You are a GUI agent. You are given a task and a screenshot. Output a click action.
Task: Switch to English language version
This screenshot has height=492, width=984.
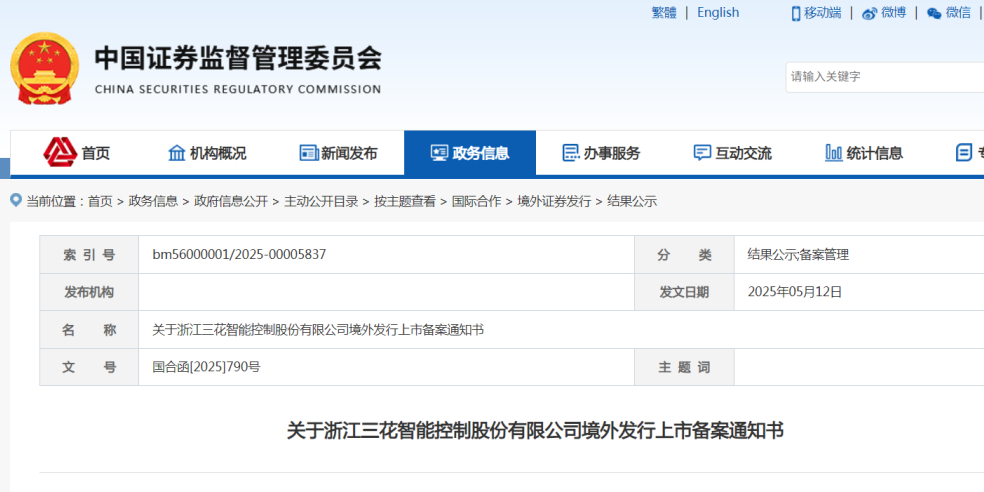click(x=718, y=13)
